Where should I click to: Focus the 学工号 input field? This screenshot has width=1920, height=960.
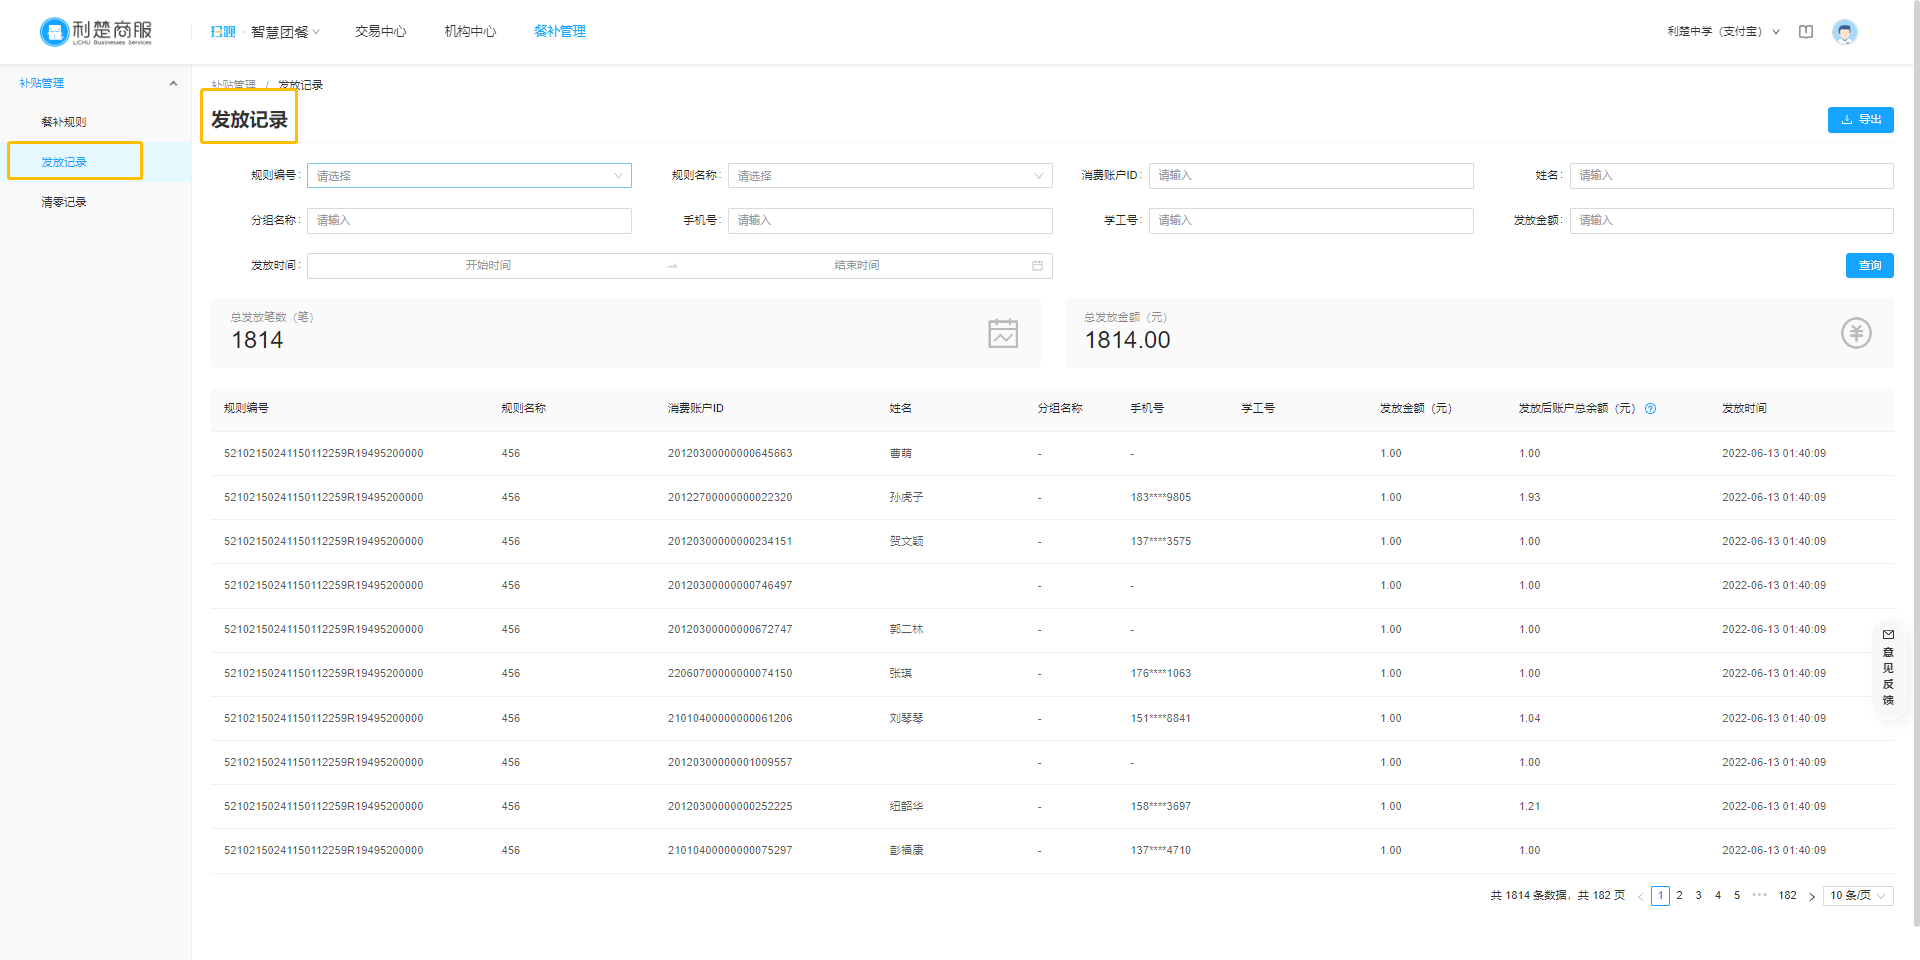[1311, 221]
